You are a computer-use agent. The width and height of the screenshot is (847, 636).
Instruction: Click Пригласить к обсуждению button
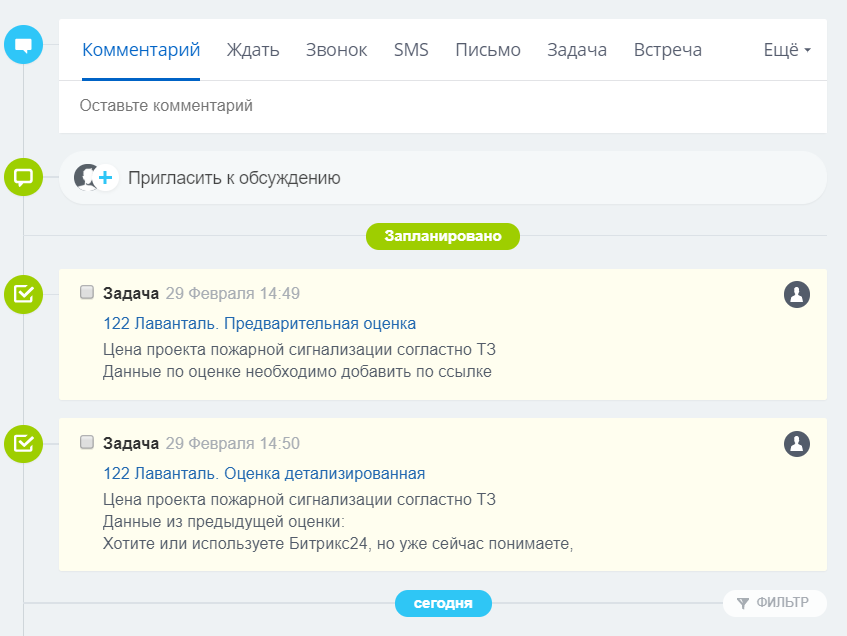point(234,178)
